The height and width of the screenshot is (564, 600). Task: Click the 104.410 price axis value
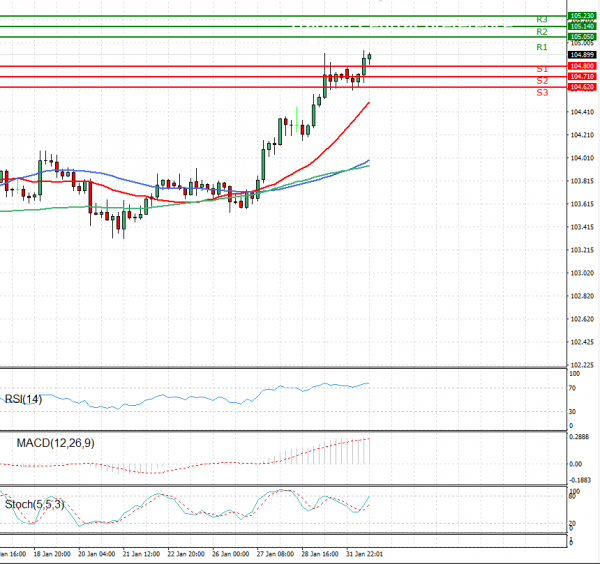pyautogui.click(x=582, y=112)
